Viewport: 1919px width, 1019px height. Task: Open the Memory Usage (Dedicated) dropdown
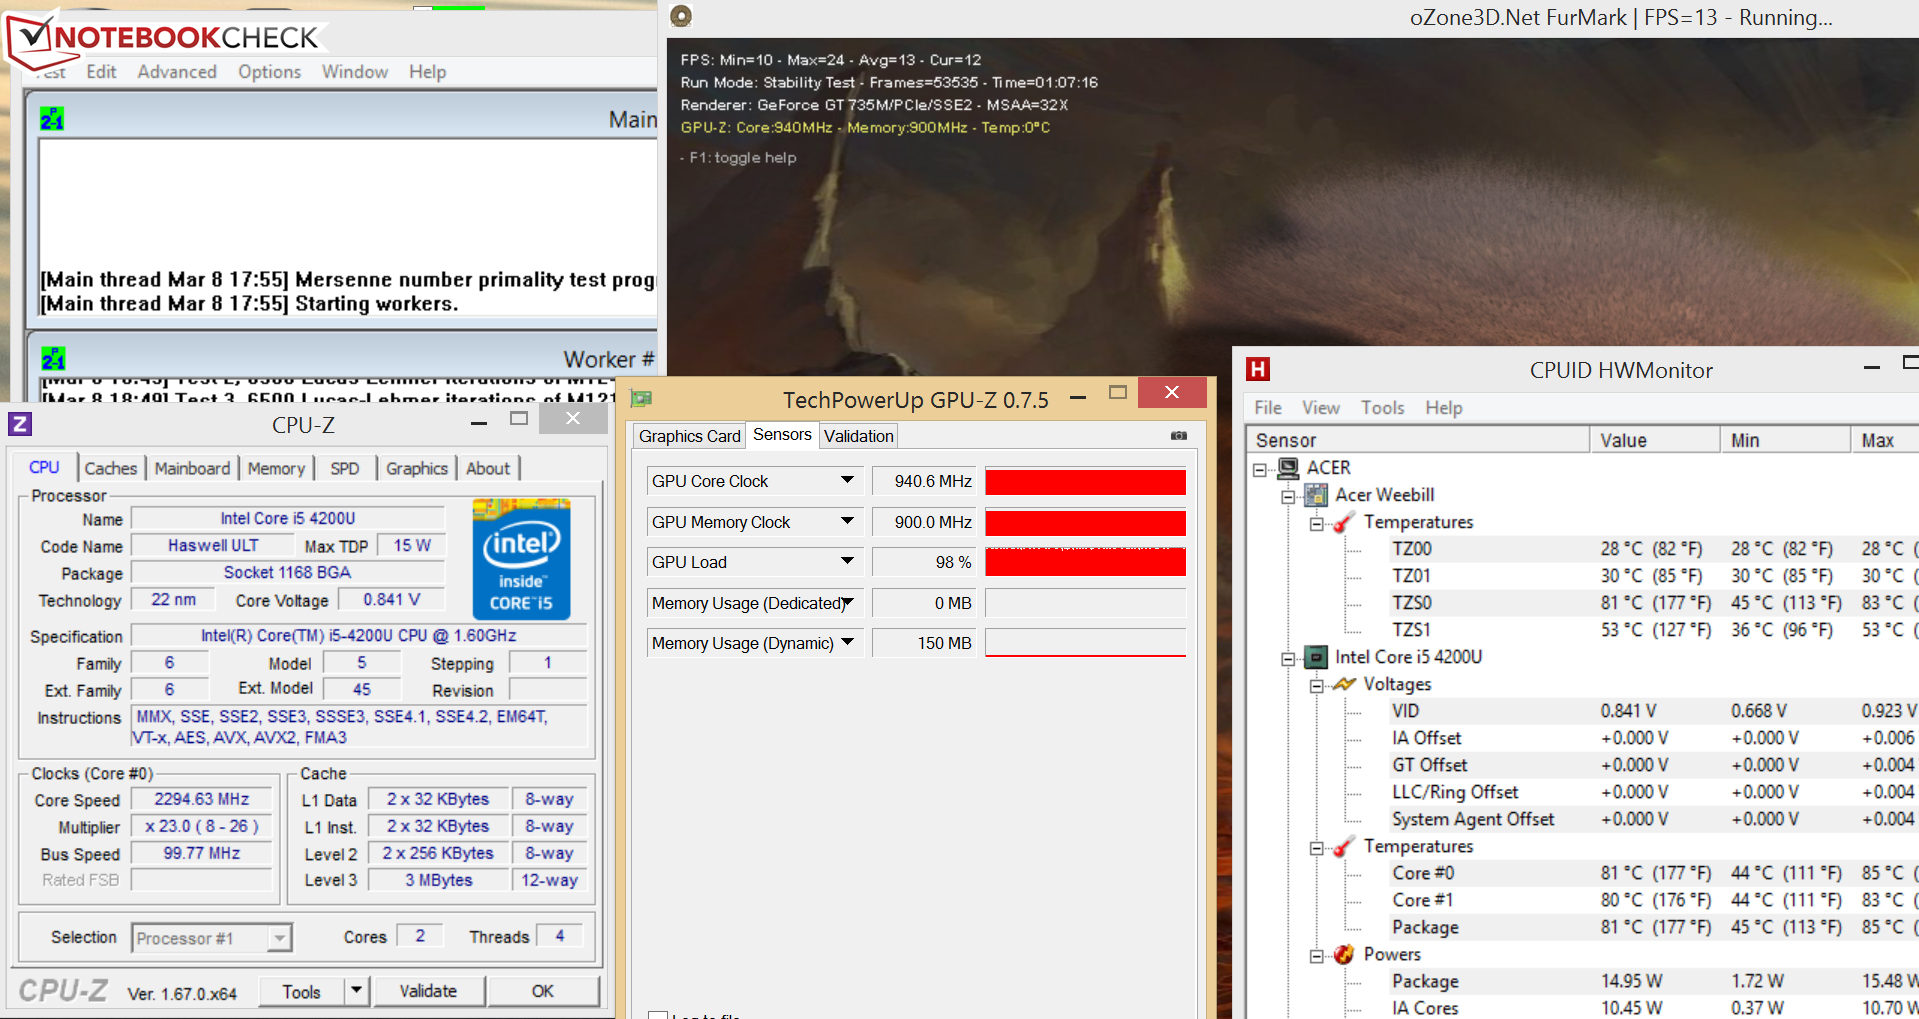(x=847, y=602)
